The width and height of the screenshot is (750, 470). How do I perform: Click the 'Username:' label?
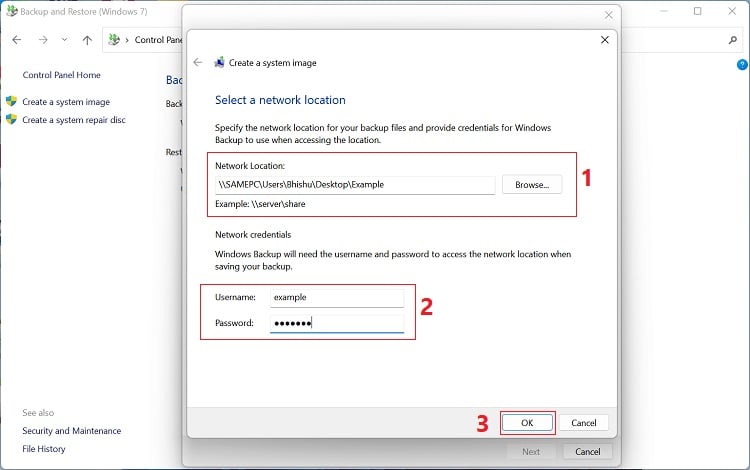pyautogui.click(x=235, y=297)
